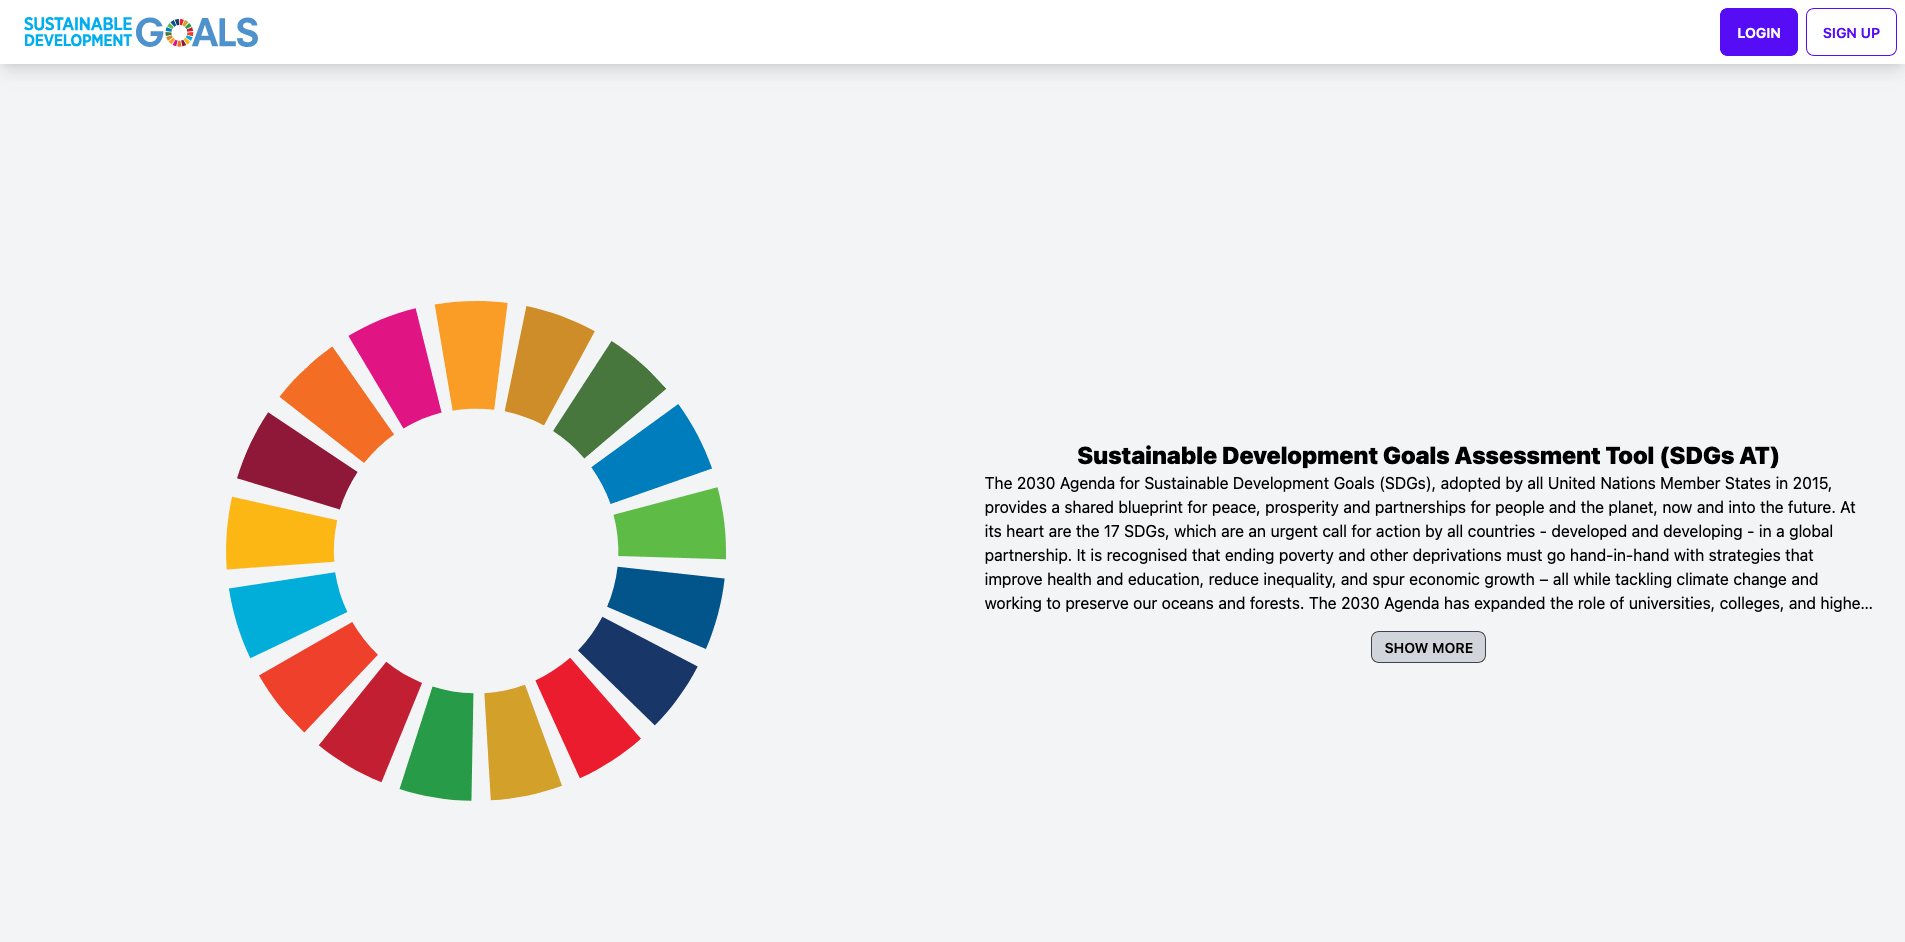Pick the mustard gold wheel segment
This screenshot has width=1905, height=942.
click(520, 744)
